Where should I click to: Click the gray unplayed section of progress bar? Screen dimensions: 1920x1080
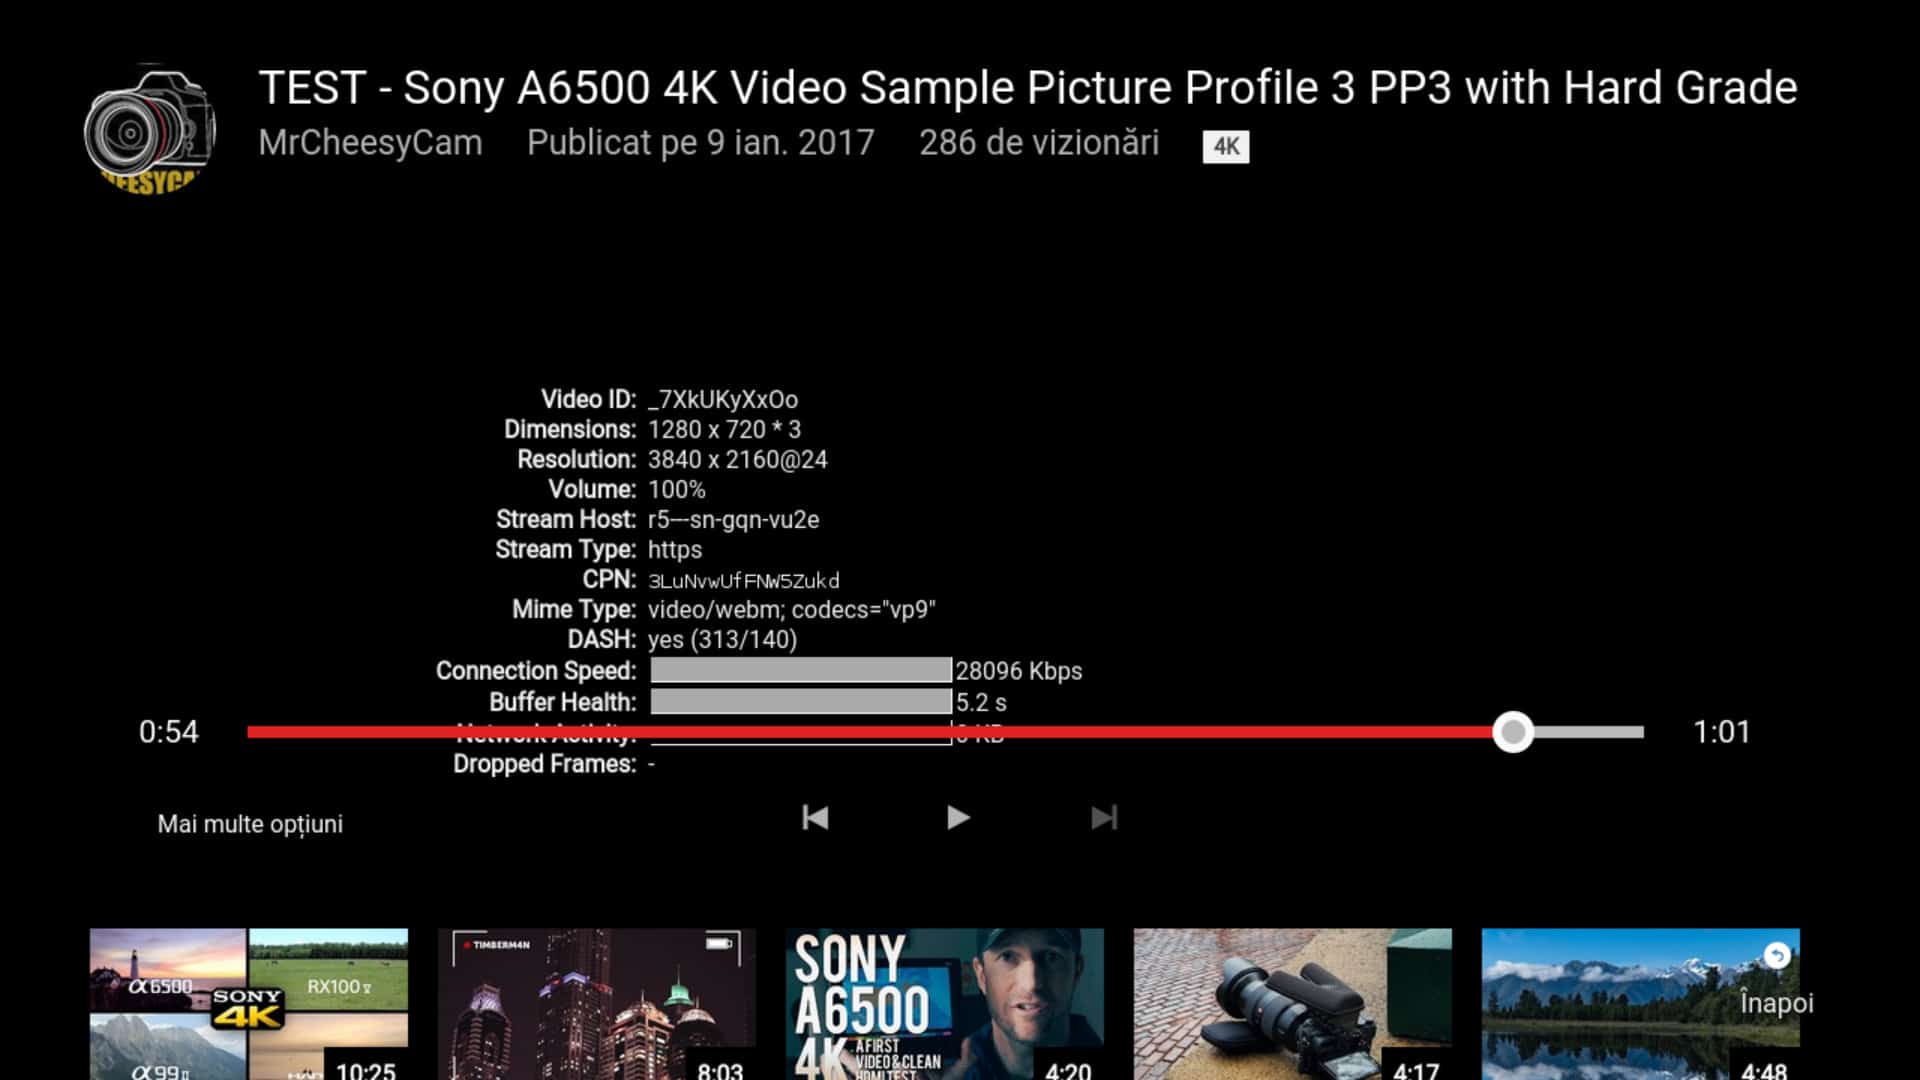tap(1590, 732)
